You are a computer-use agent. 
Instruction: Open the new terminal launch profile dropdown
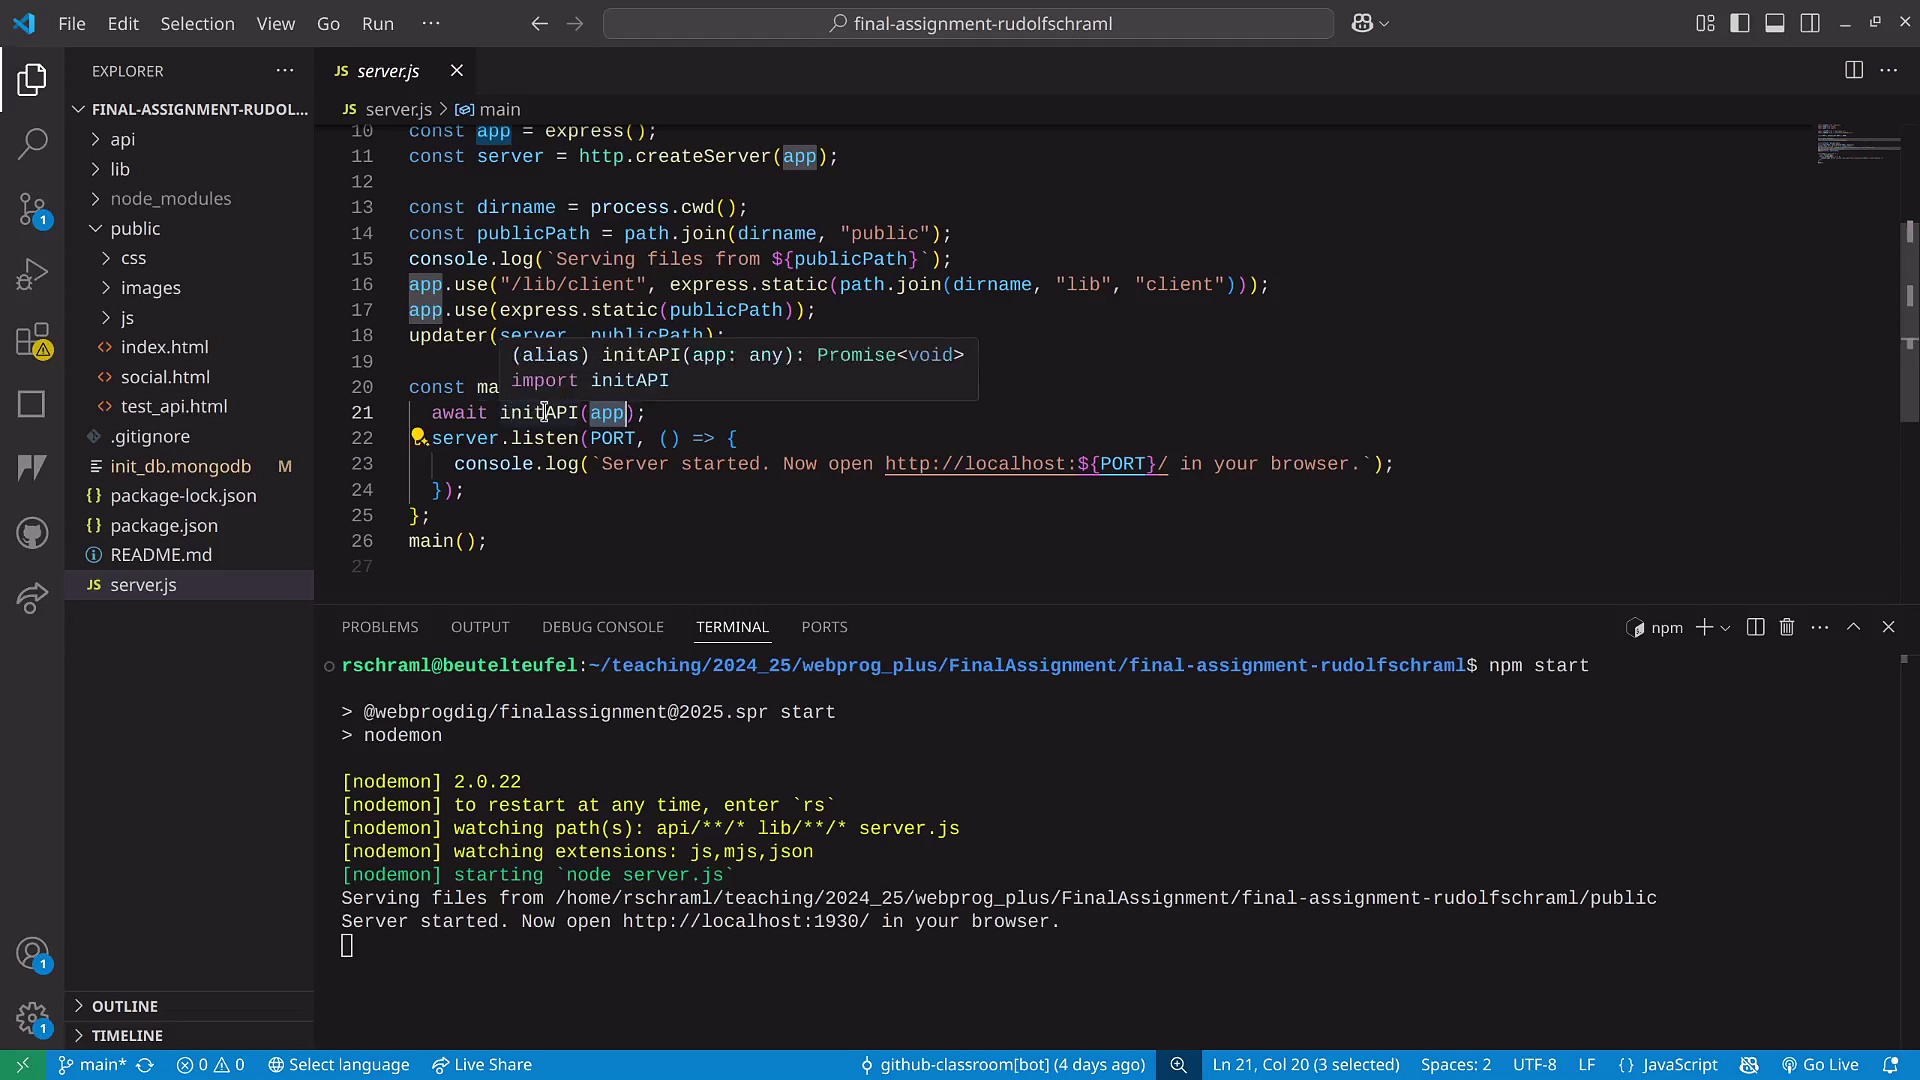coord(1725,628)
